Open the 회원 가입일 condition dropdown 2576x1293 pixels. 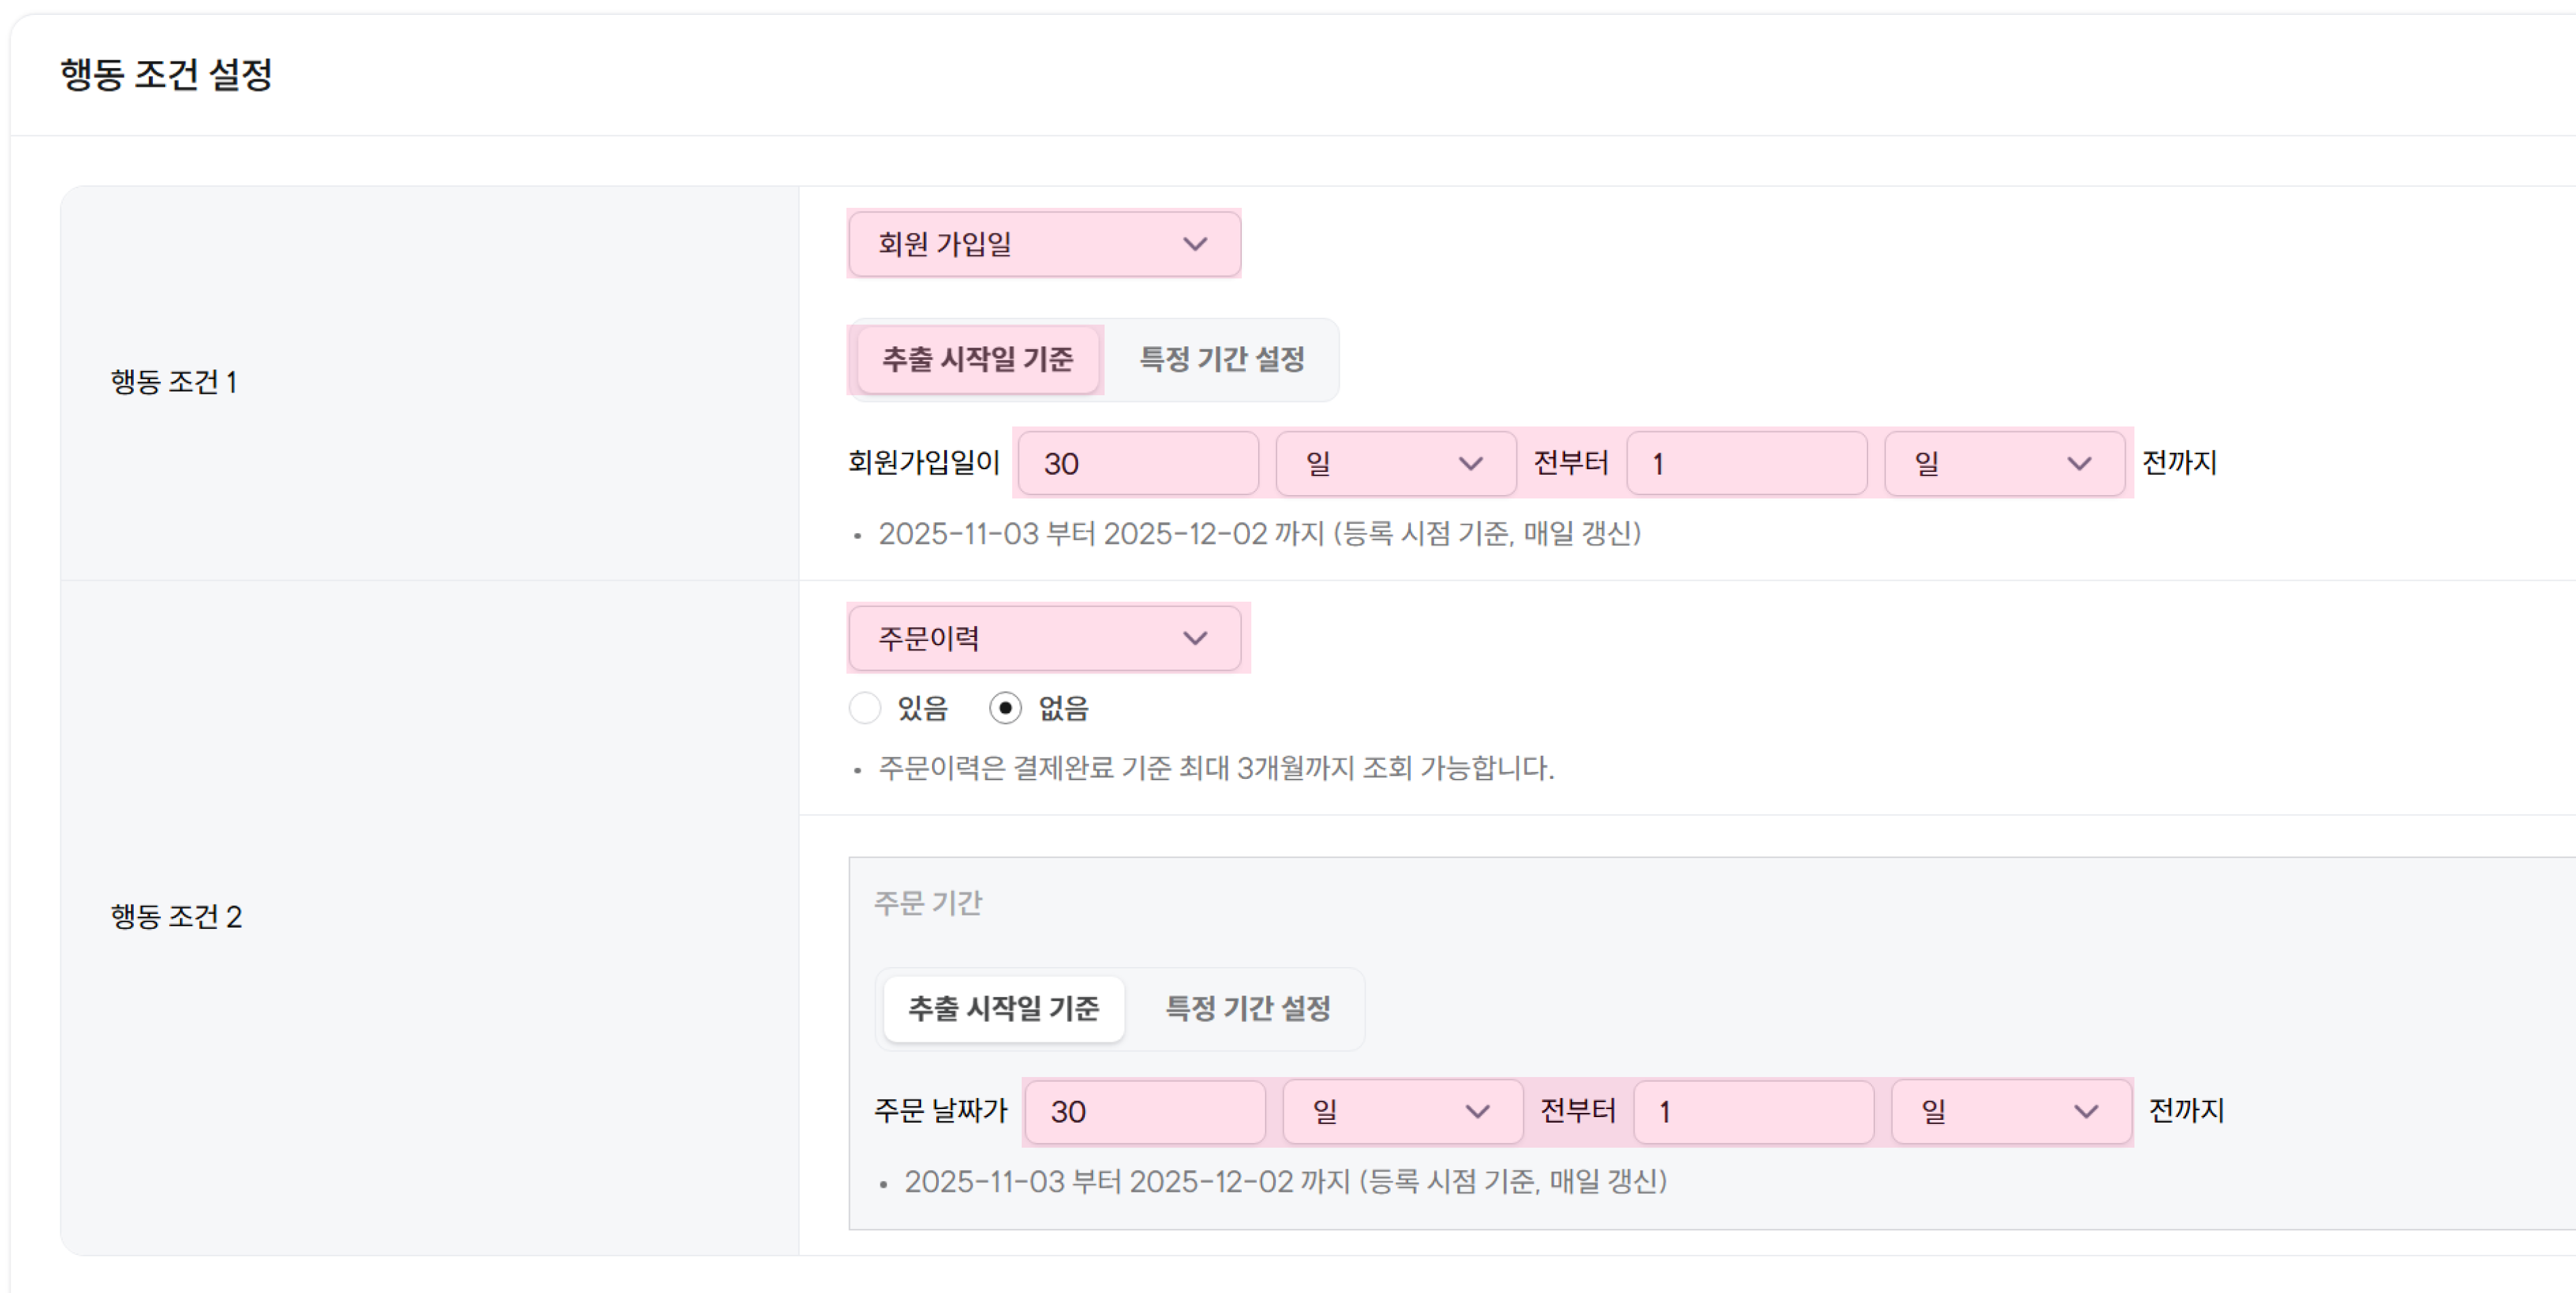coord(1043,243)
